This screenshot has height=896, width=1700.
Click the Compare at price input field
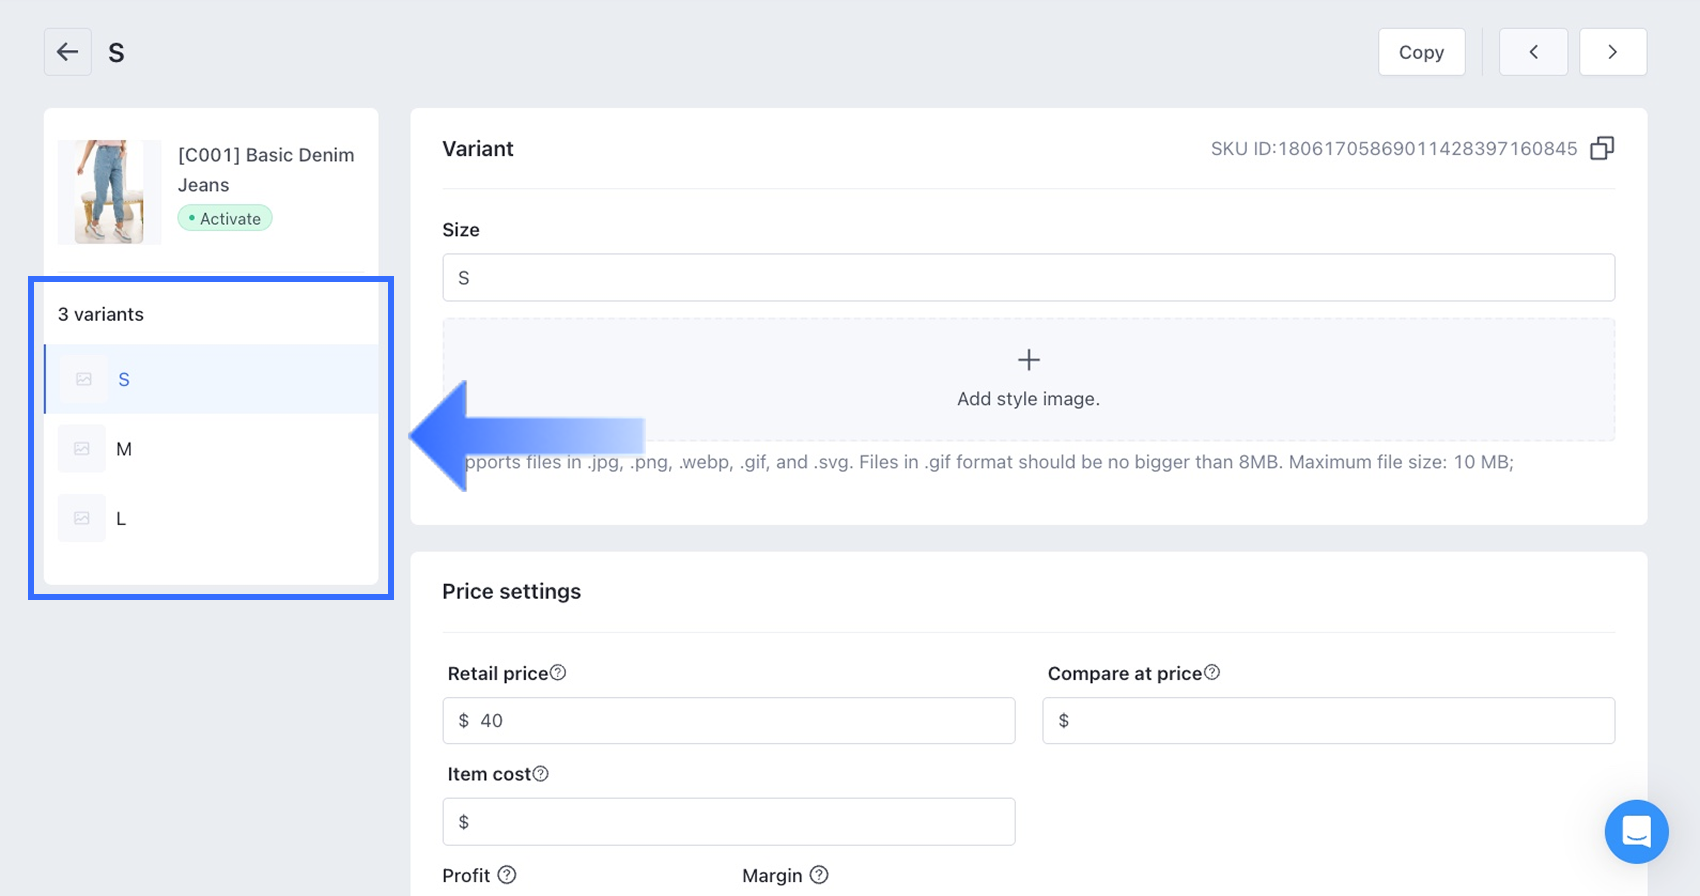pos(1330,721)
